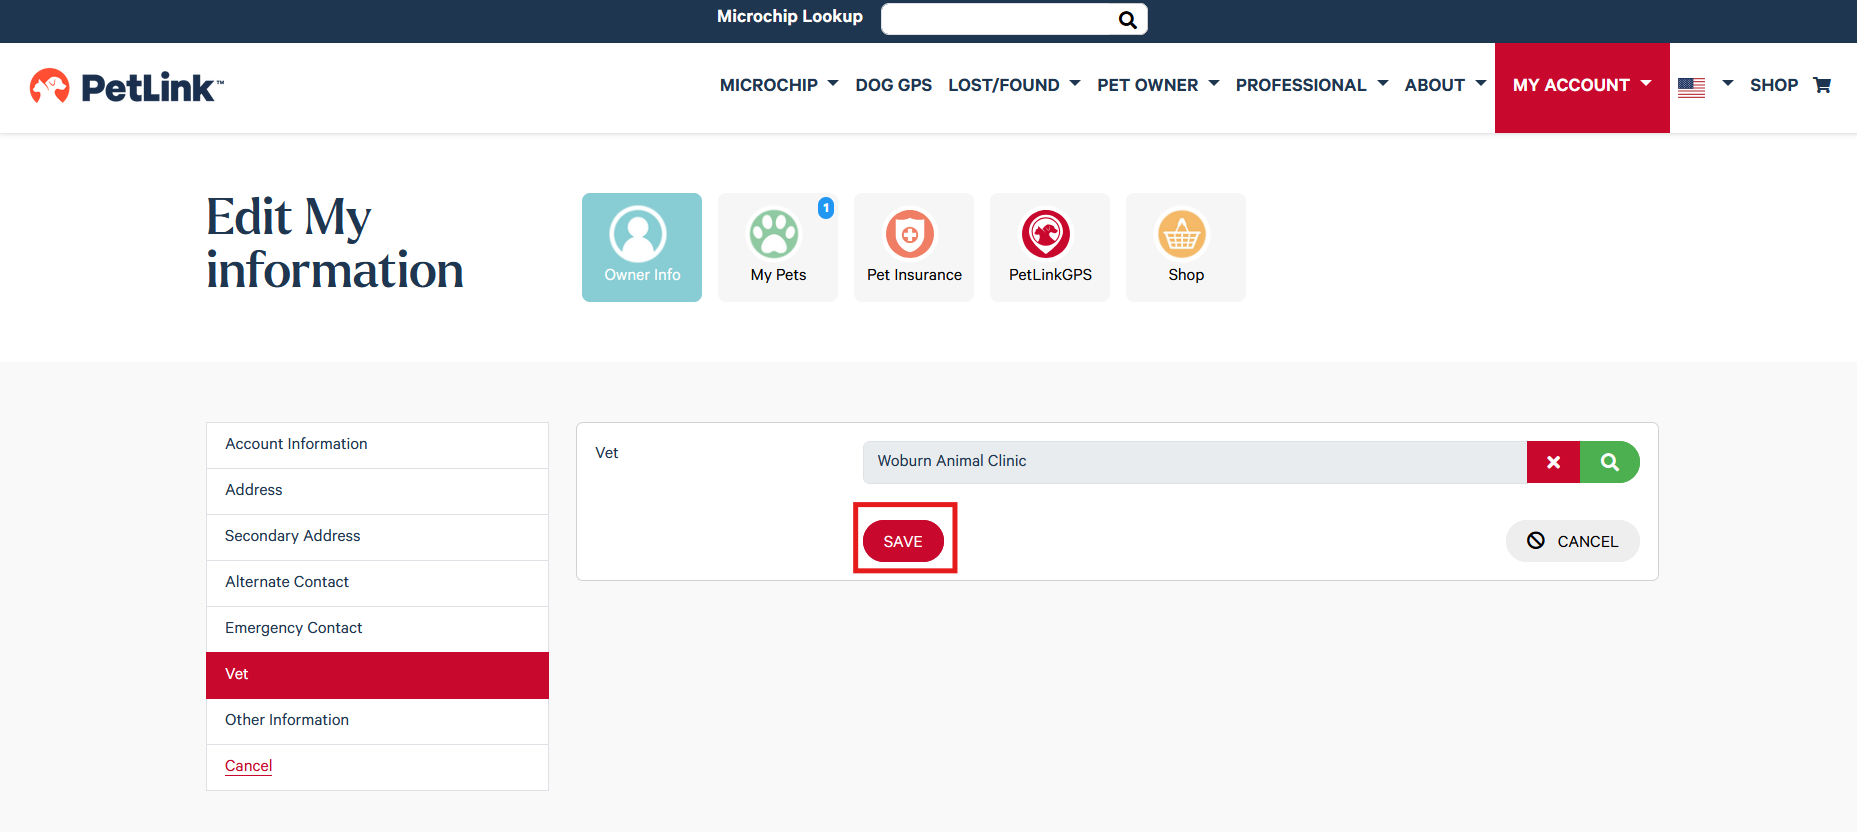
Task: Select Emergency Contact in the sidebar
Action: pyautogui.click(x=377, y=629)
